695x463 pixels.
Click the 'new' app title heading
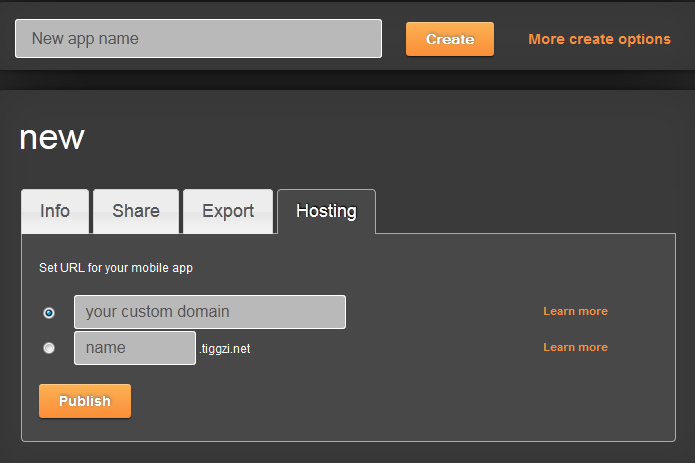point(52,138)
